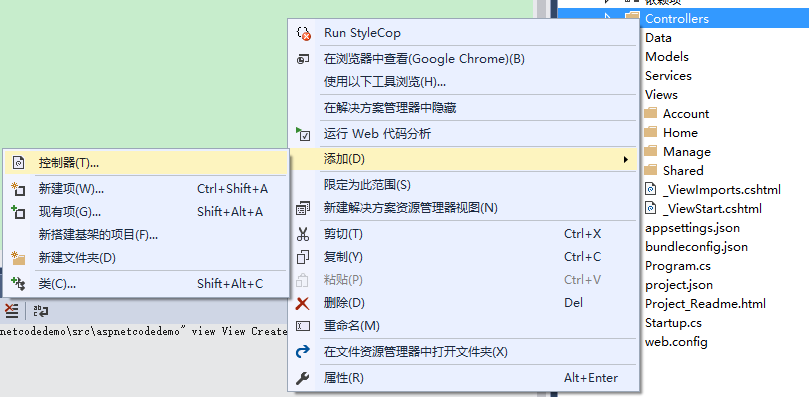
Task: Click the controller icon in submenu
Action: tap(19, 163)
